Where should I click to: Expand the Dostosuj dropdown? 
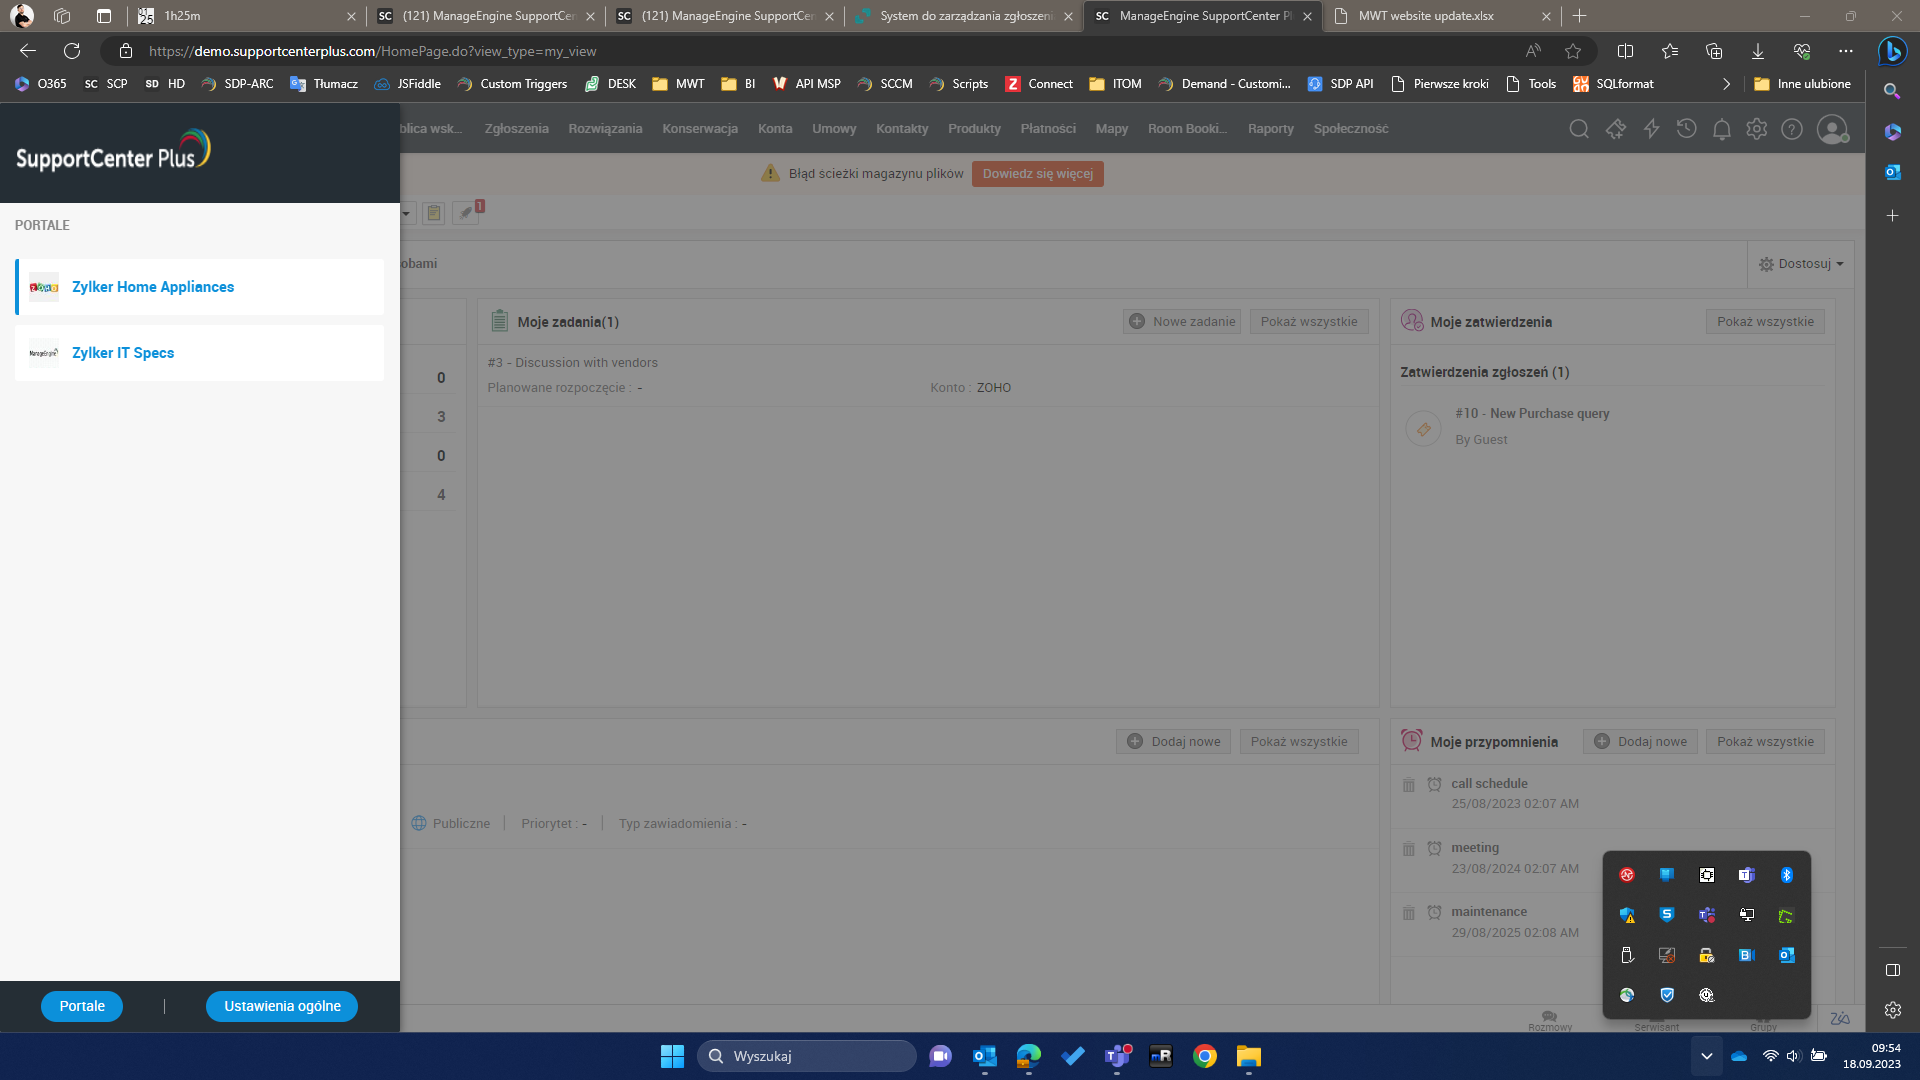pyautogui.click(x=1802, y=264)
